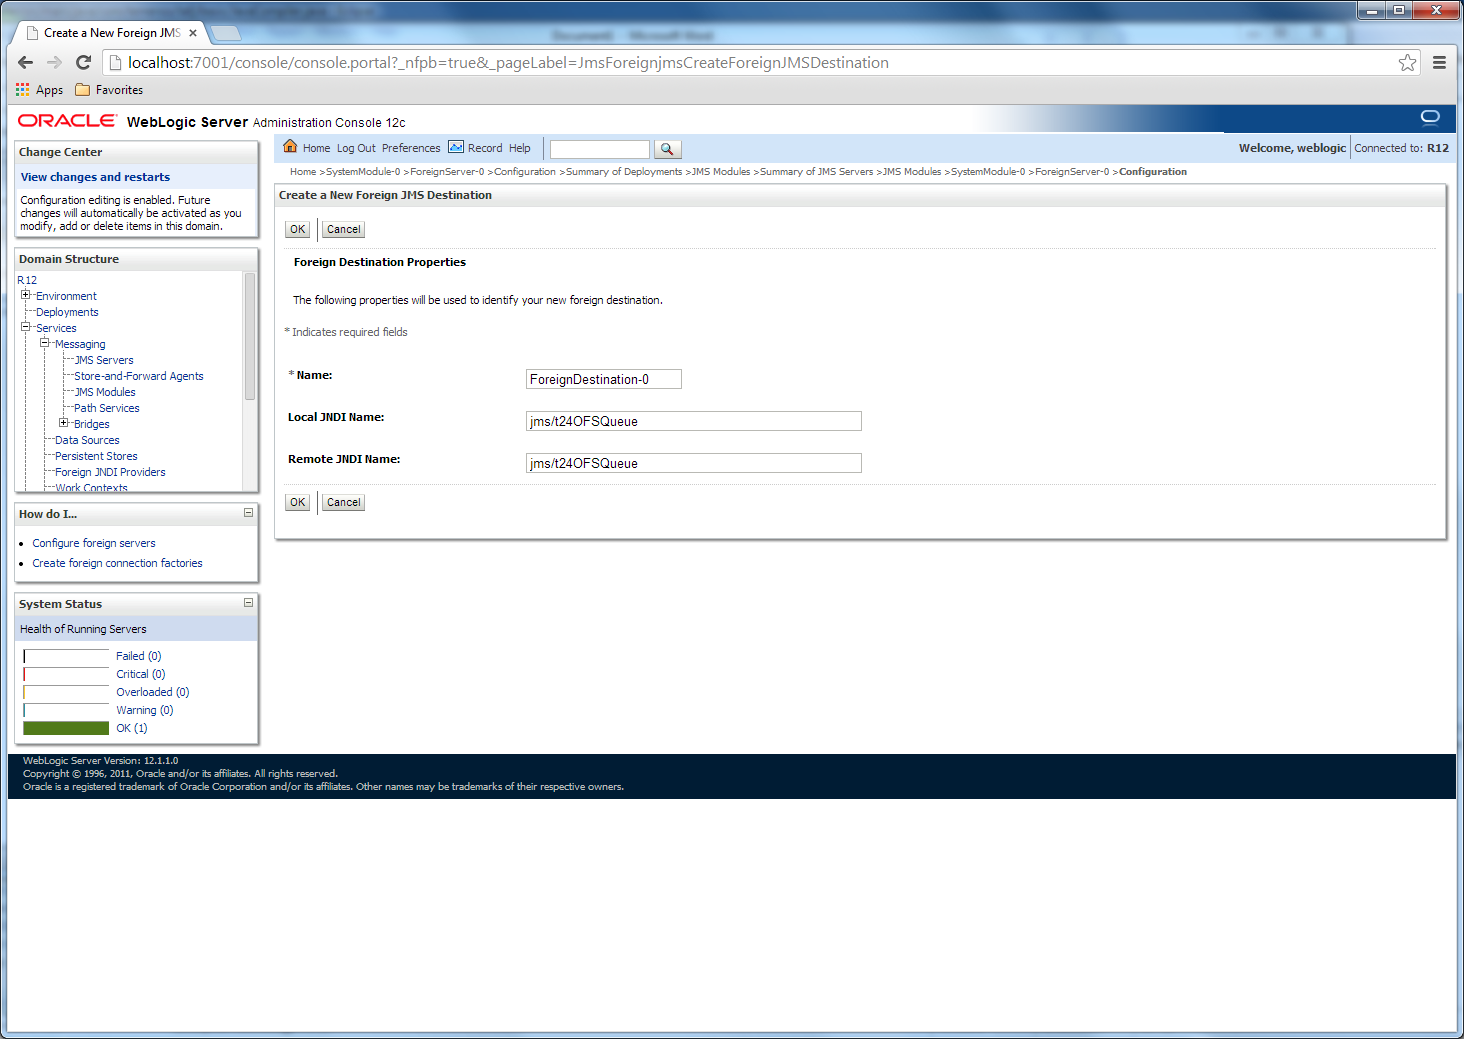Expand the Bridges tree node
The image size is (1464, 1039).
64,423
